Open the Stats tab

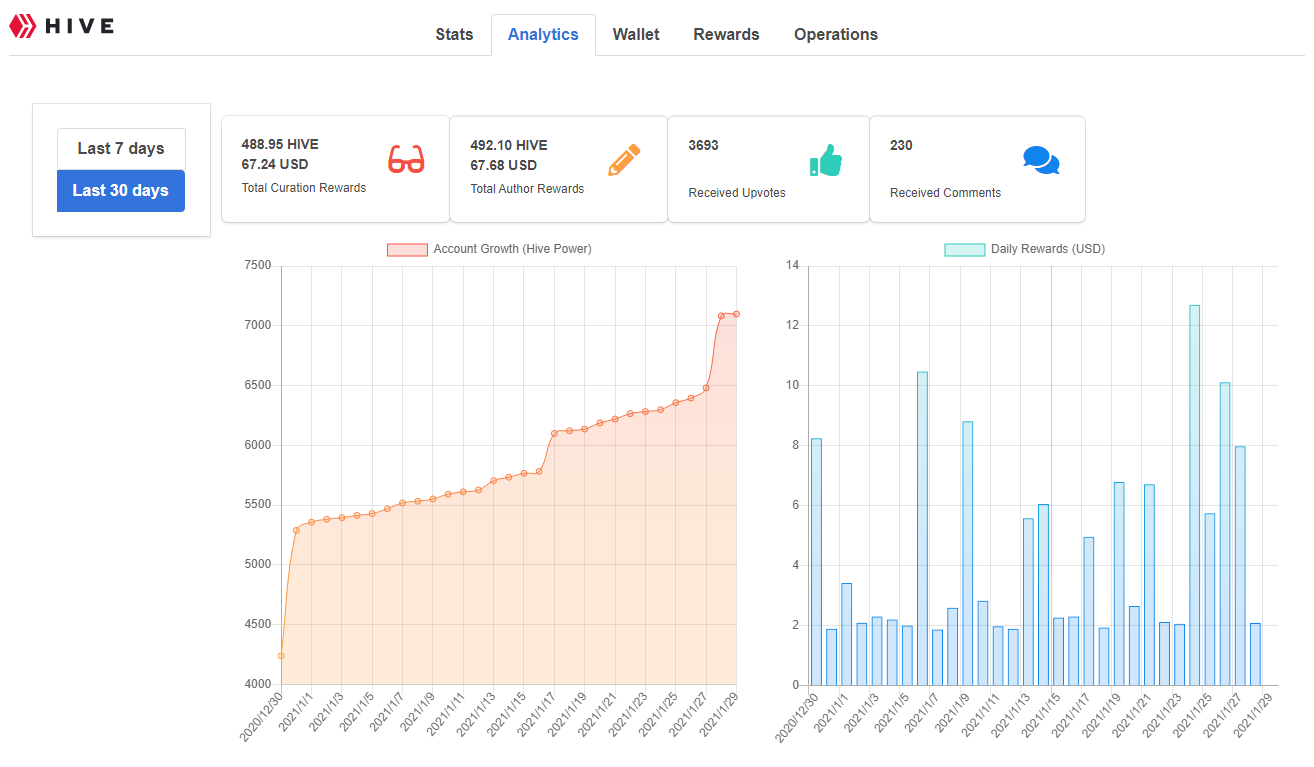pos(454,34)
